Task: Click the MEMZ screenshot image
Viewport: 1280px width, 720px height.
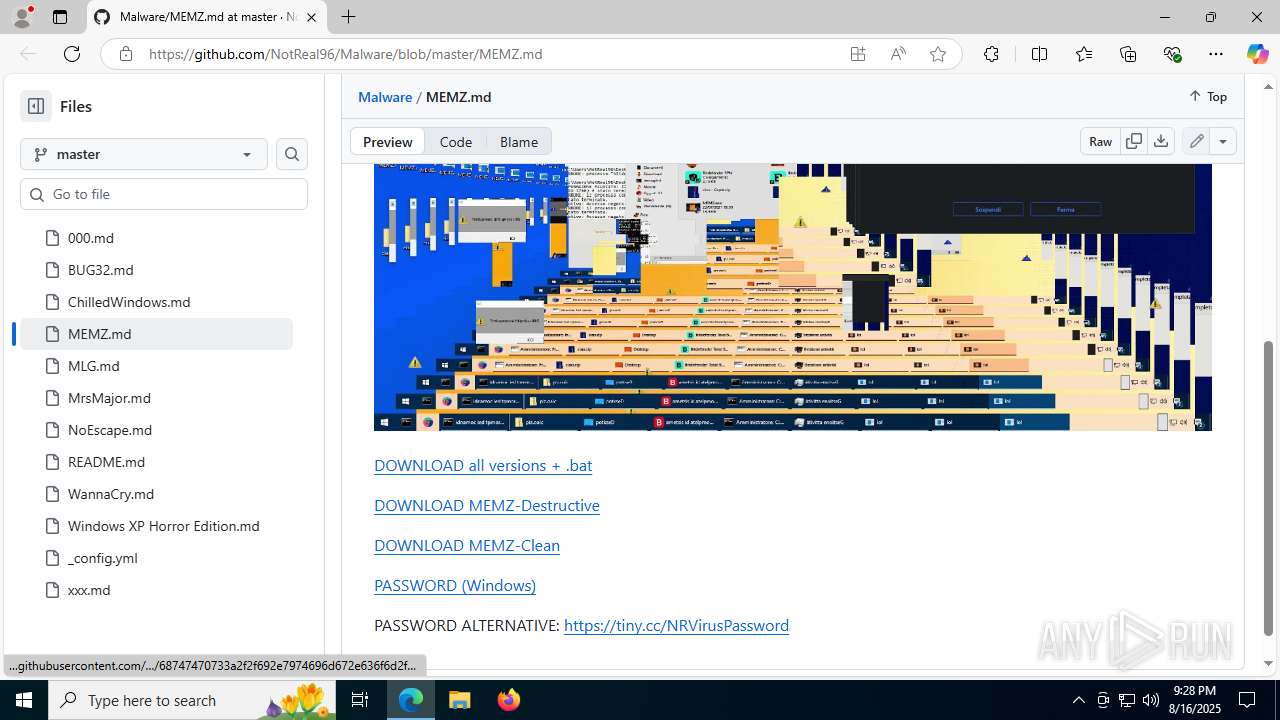Action: pos(793,297)
